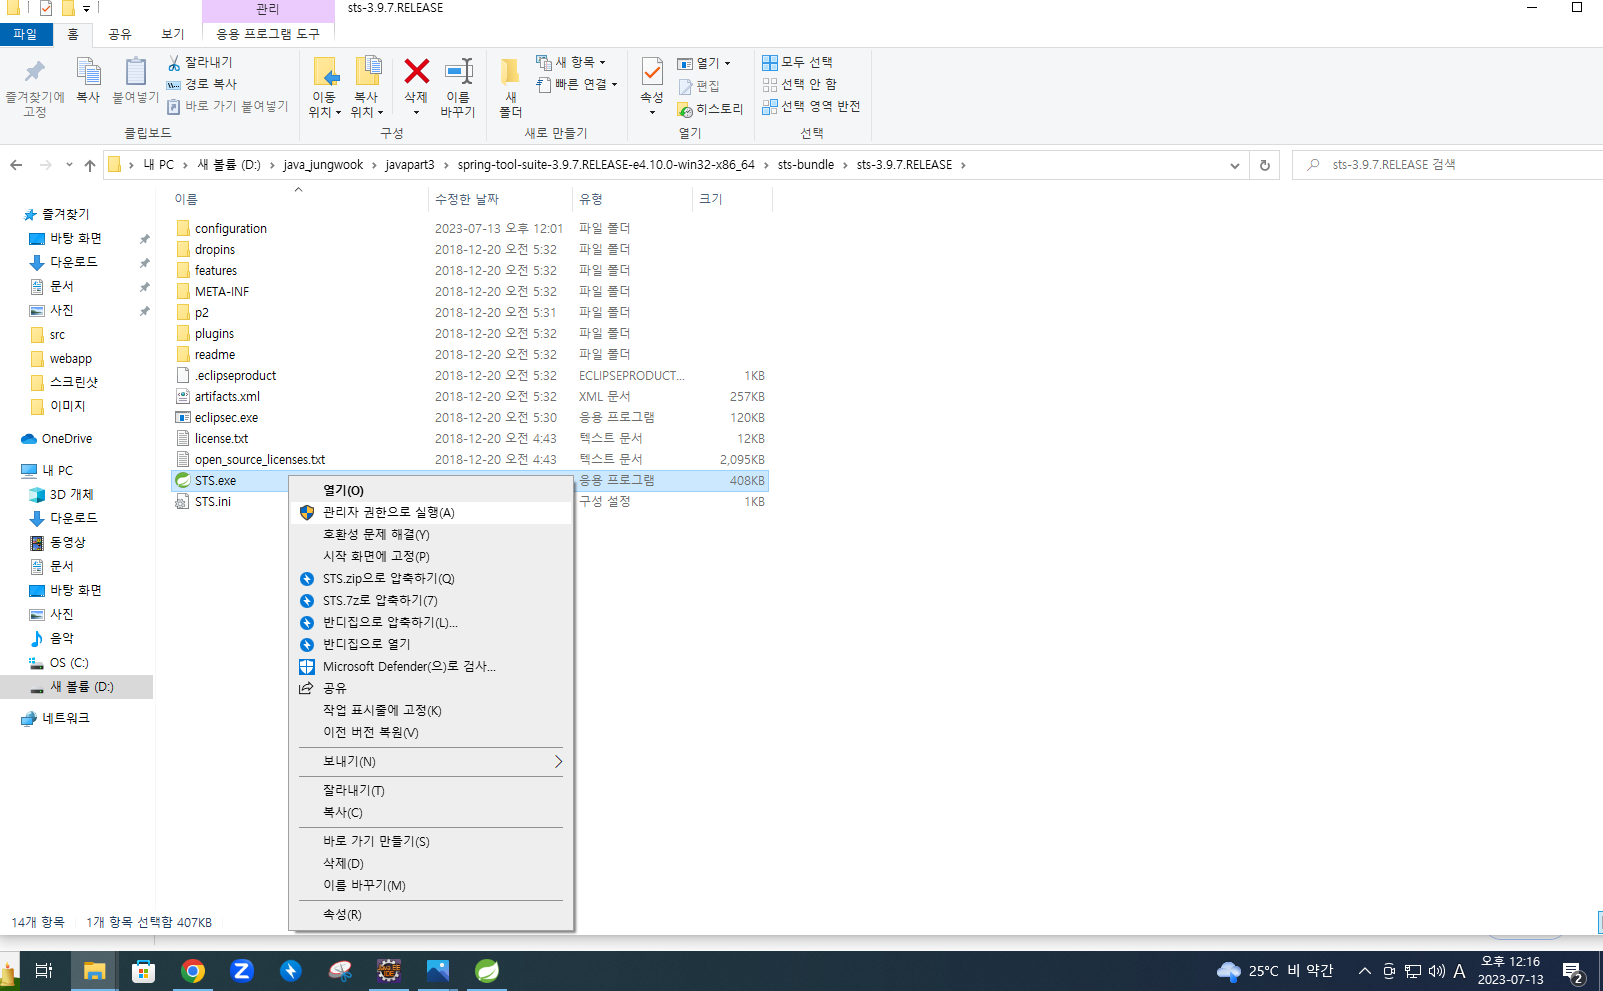Click the Cut scissors item
This screenshot has width=1603, height=991.
pyautogui.click(x=200, y=62)
